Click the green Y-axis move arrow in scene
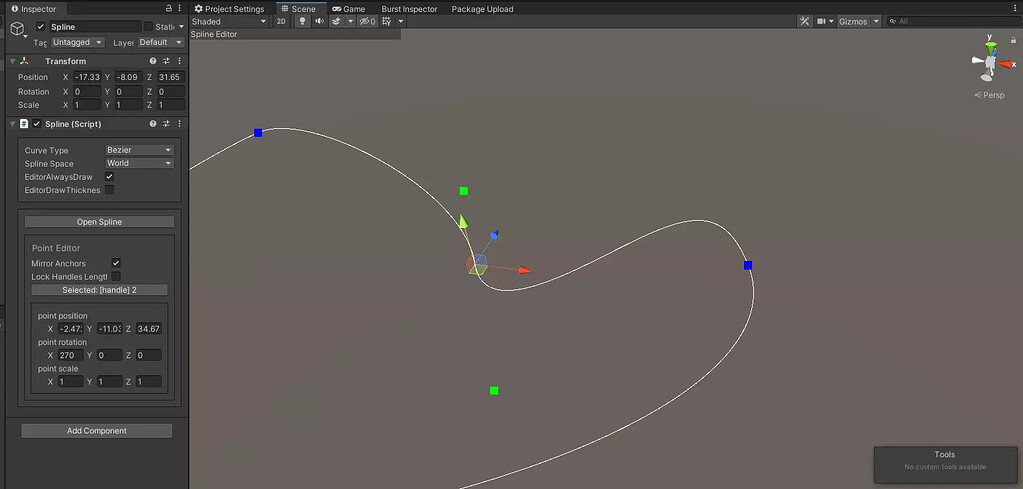This screenshot has height=489, width=1023. click(x=463, y=221)
